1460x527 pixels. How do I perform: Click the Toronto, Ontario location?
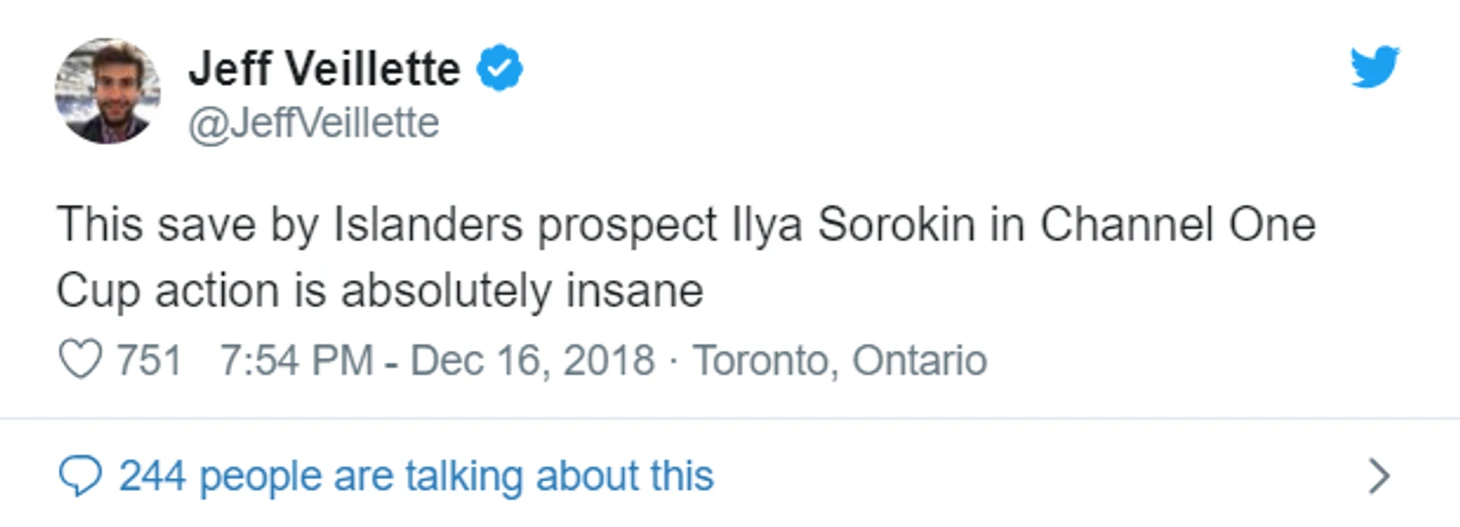[x=840, y=360]
